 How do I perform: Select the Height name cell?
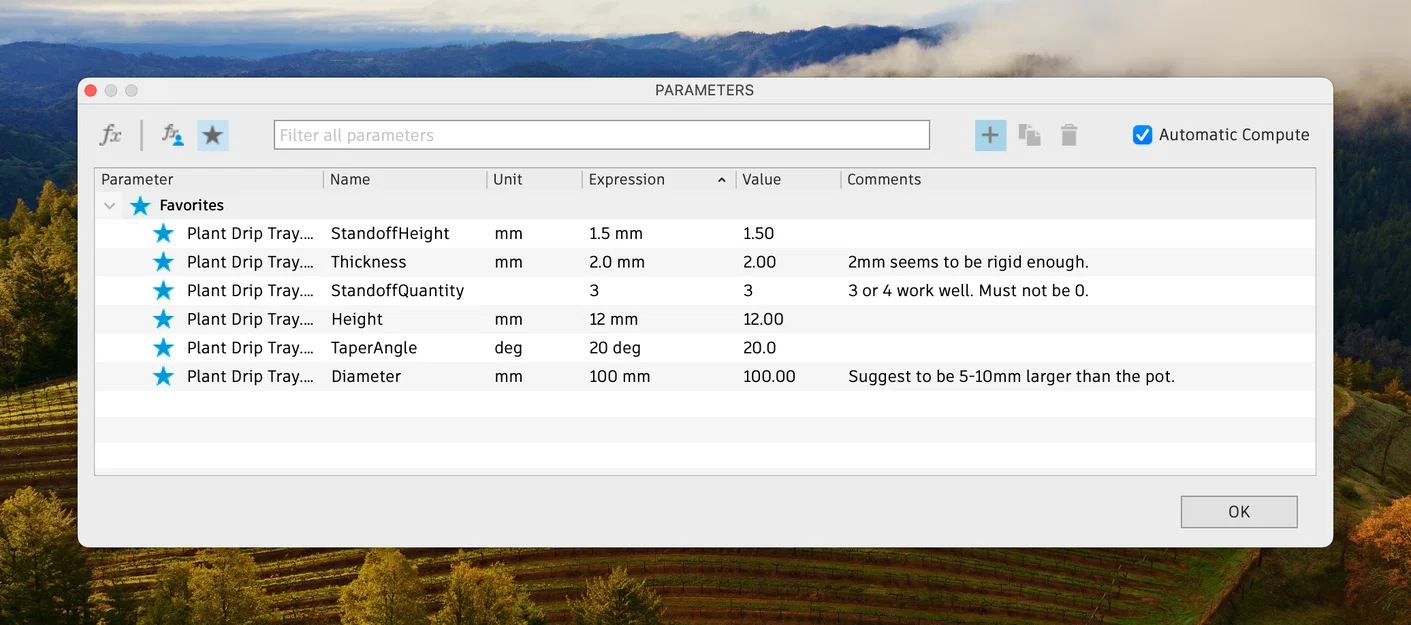pyautogui.click(x=357, y=319)
